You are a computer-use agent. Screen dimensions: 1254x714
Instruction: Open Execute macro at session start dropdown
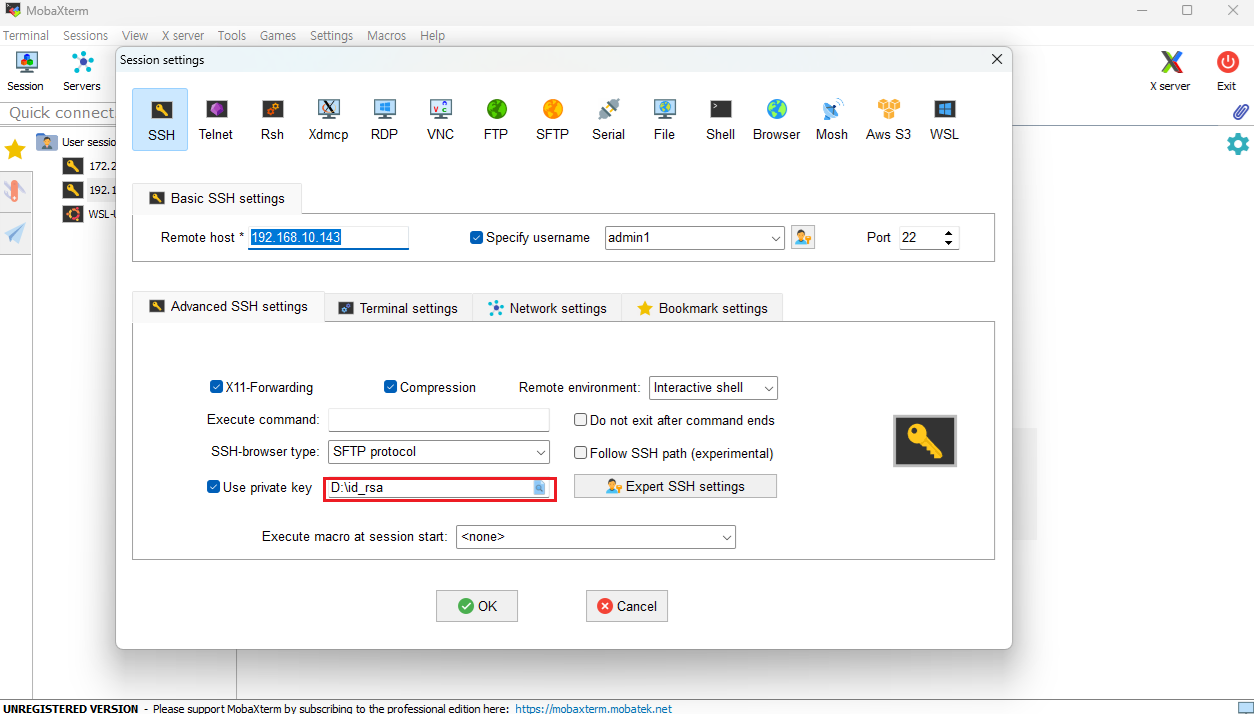coord(727,537)
